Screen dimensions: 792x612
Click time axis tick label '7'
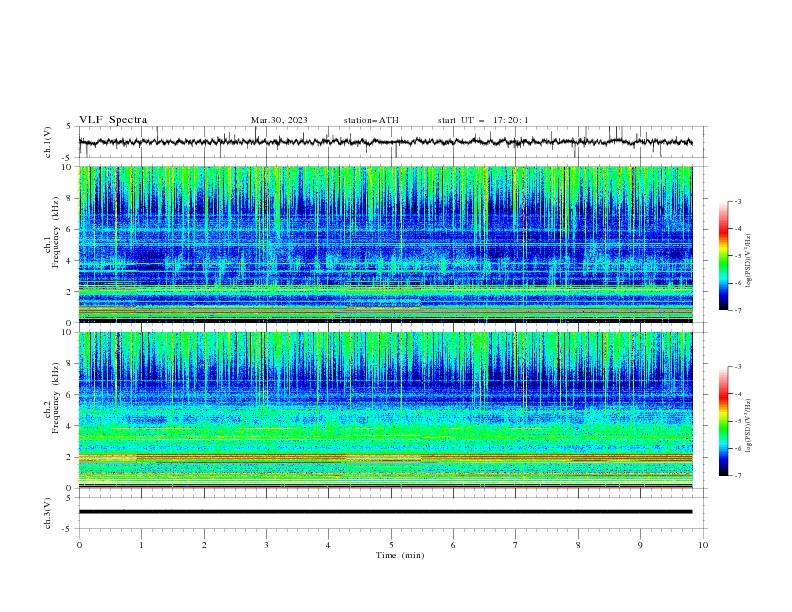click(516, 545)
